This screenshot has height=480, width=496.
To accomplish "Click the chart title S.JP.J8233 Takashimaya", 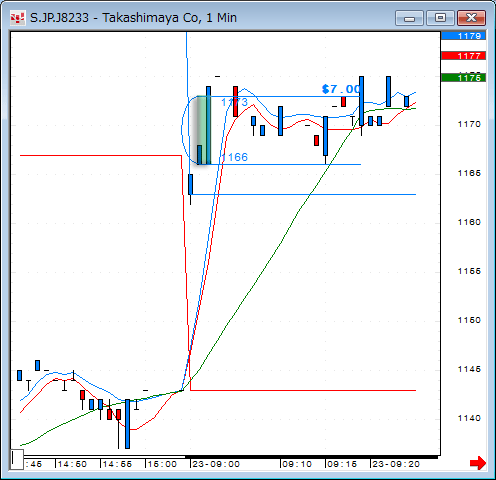I will tap(133, 18).
